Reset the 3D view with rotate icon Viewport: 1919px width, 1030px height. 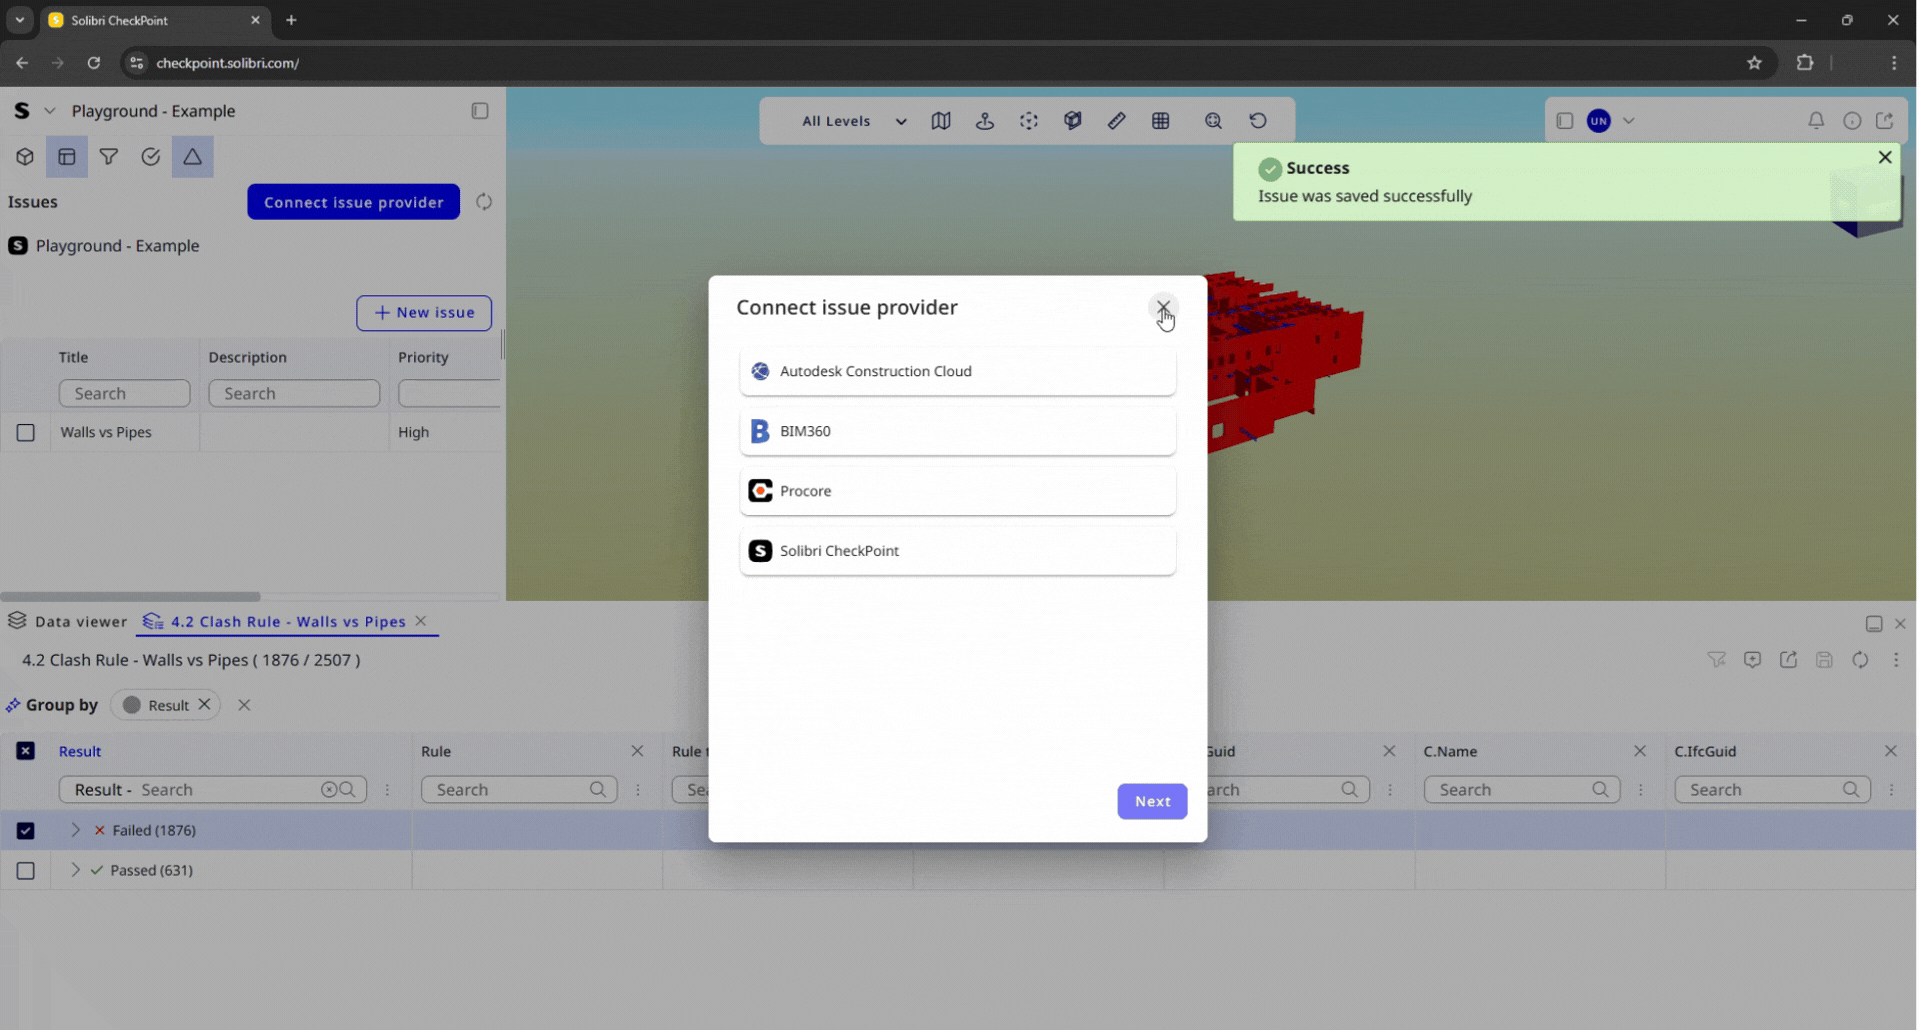click(1257, 121)
